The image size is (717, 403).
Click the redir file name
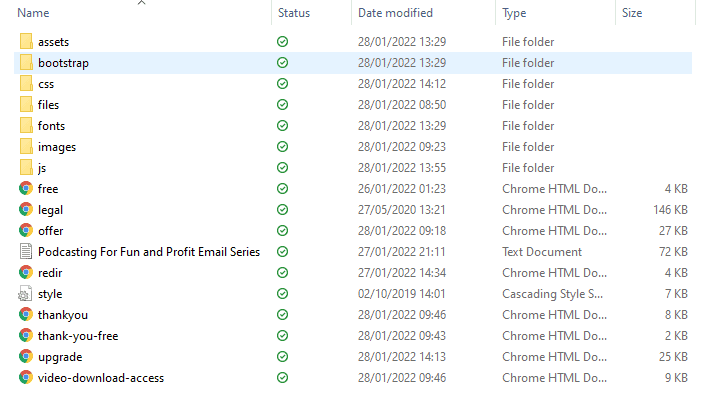pyautogui.click(x=50, y=273)
